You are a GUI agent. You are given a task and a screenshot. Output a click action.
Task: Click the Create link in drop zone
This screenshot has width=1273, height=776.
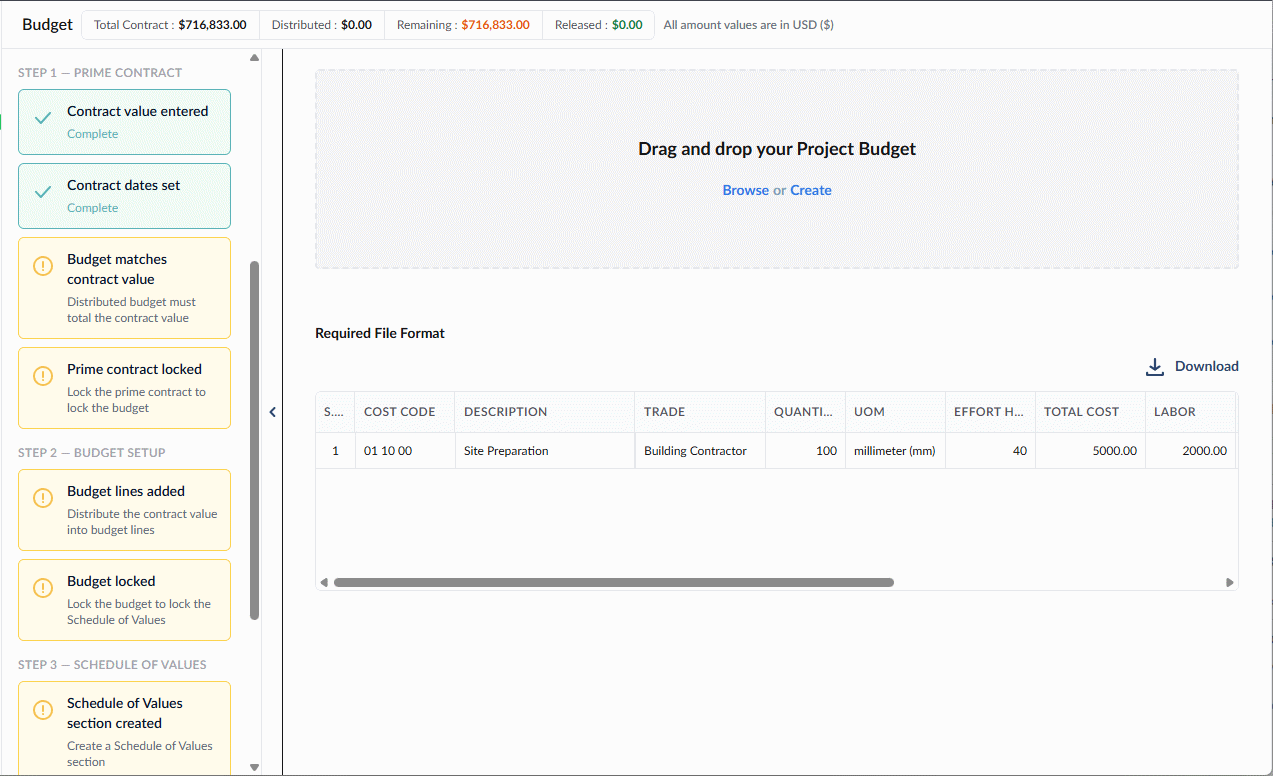(x=811, y=190)
